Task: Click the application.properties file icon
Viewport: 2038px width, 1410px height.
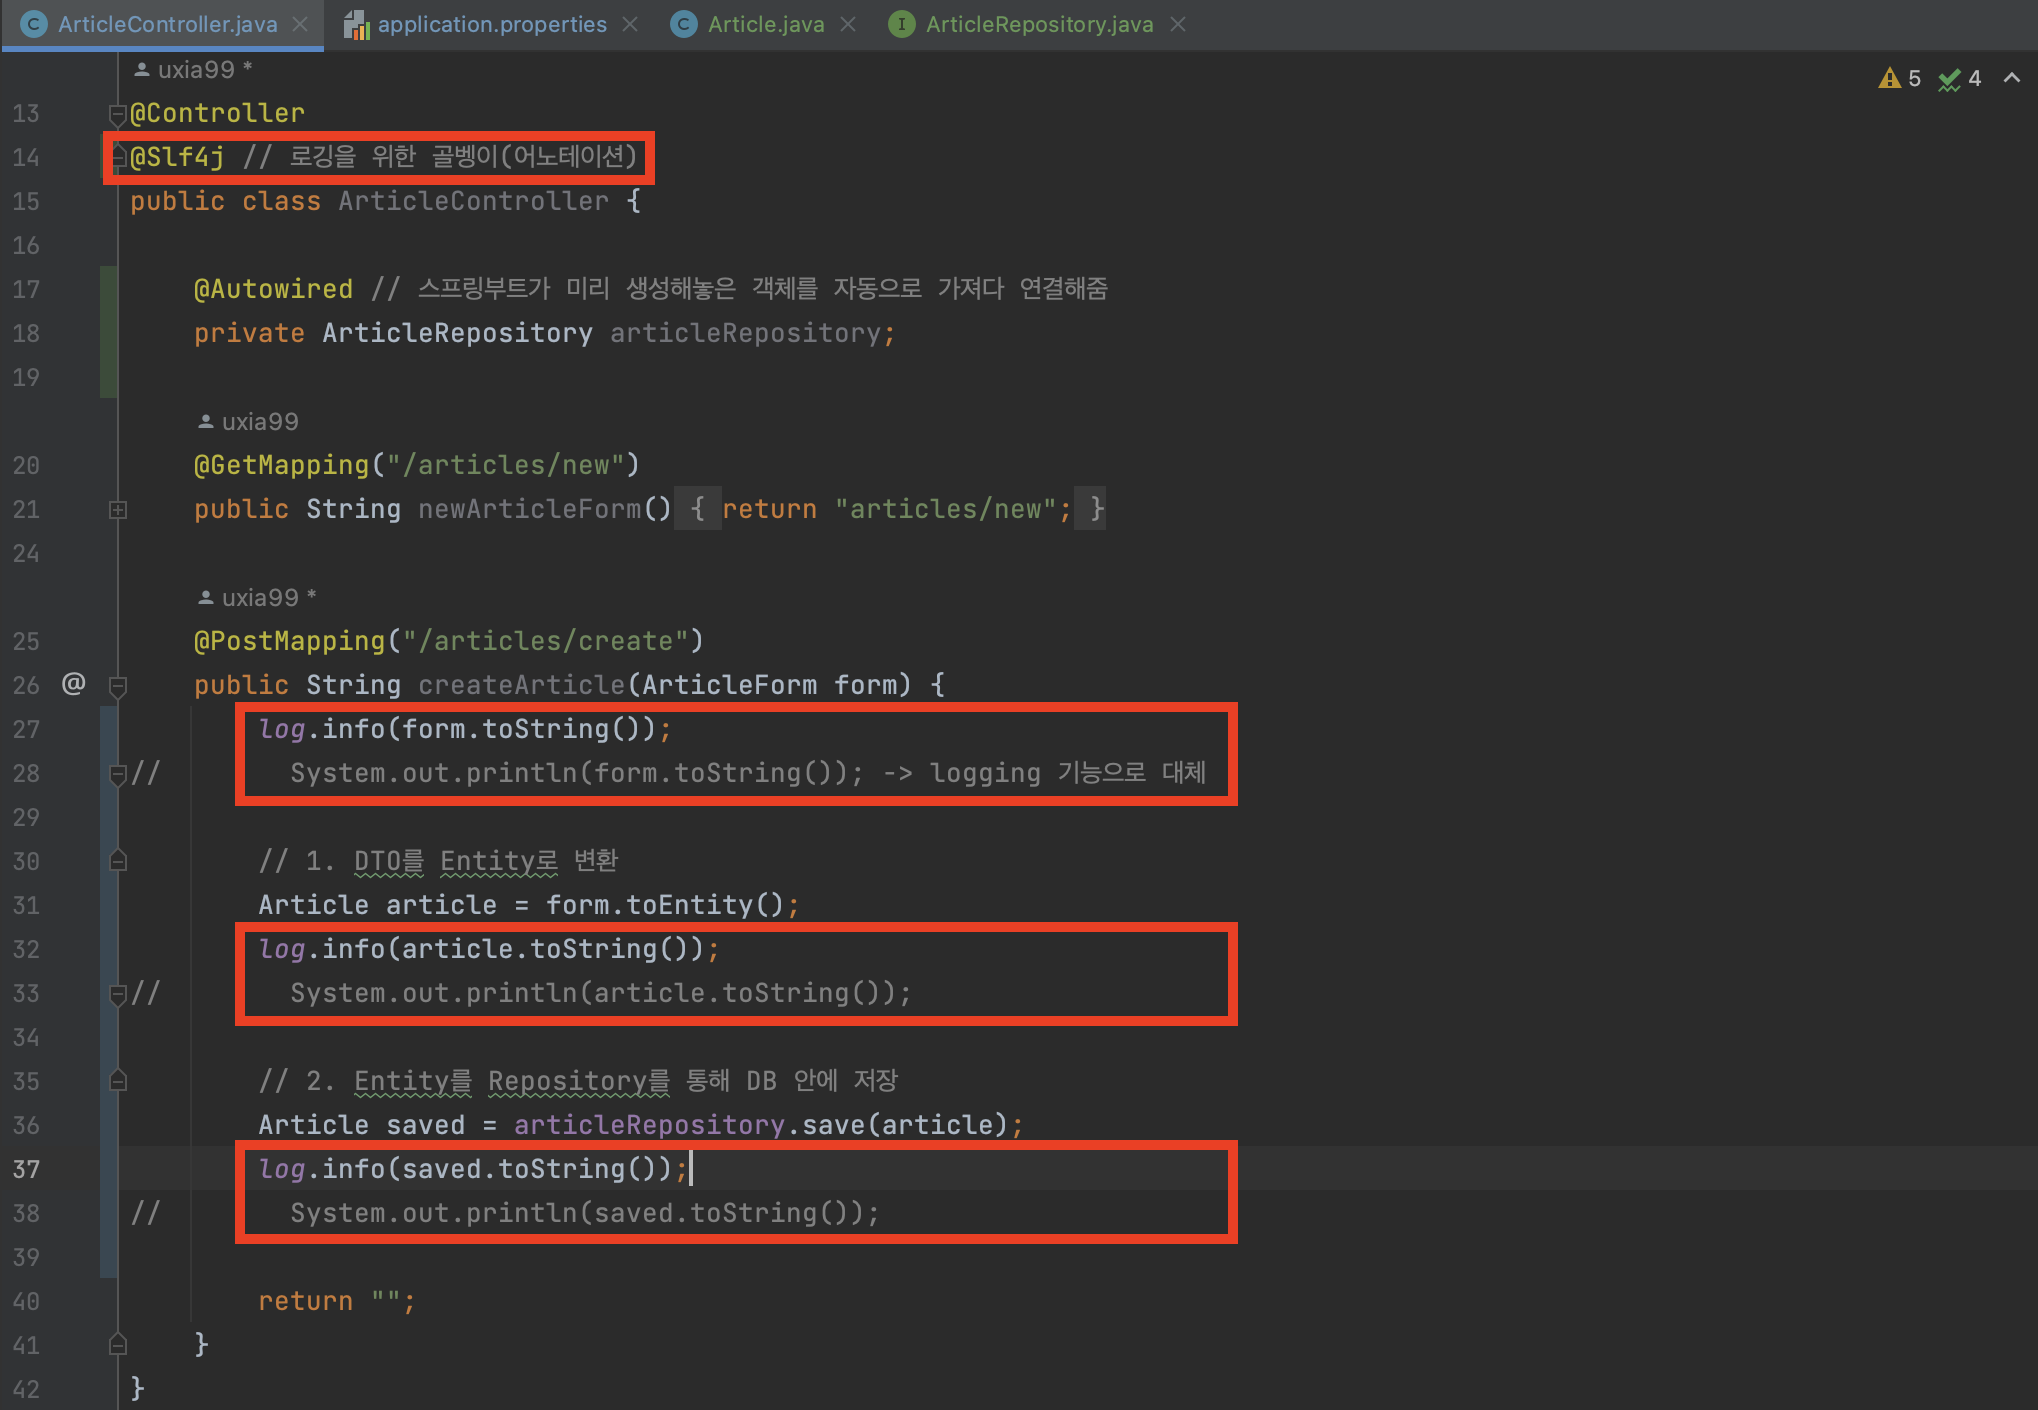Action: 356,25
